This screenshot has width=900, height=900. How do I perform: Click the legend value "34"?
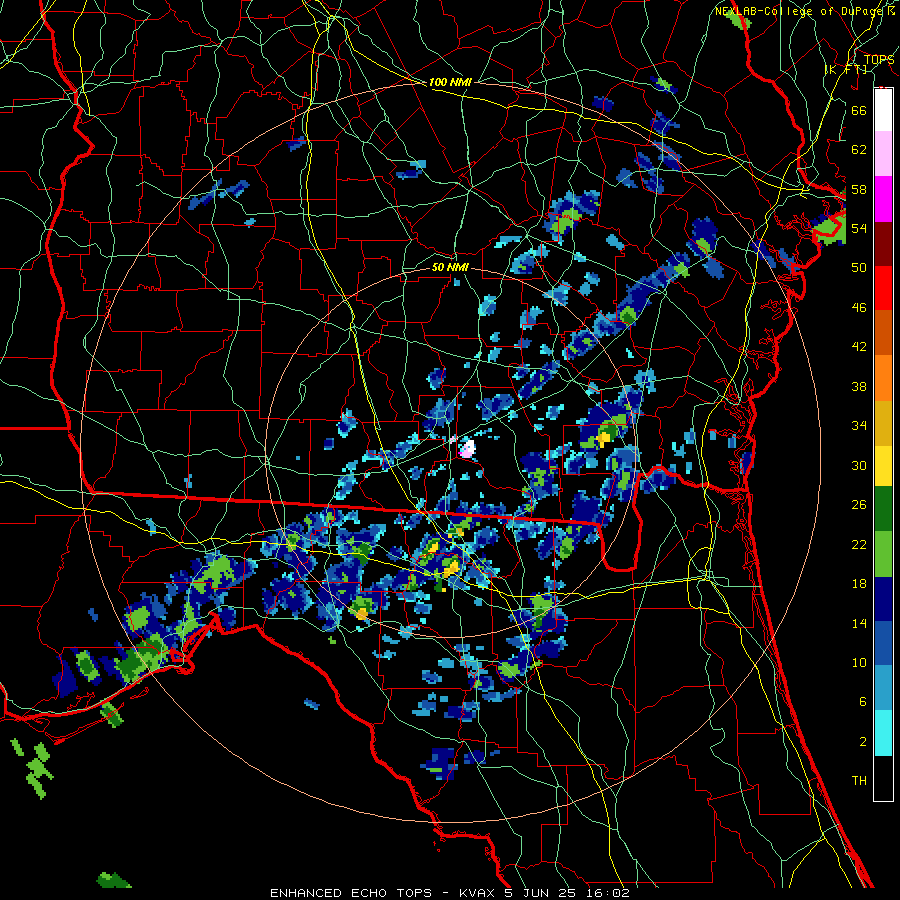tap(859, 425)
